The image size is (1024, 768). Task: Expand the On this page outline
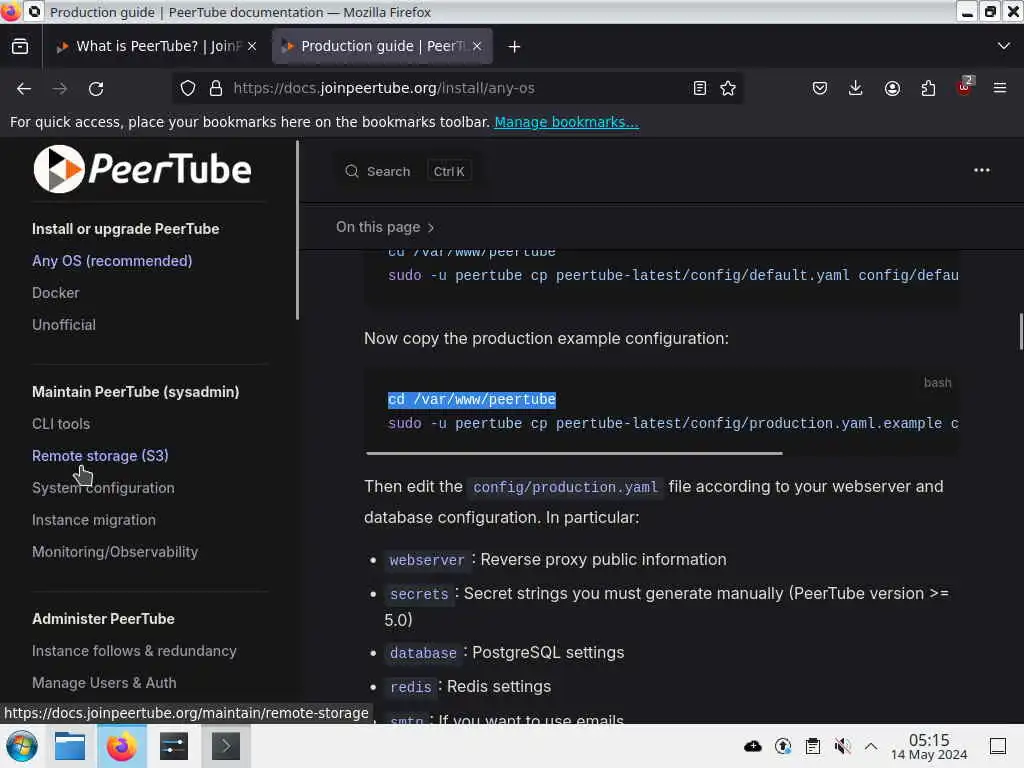tap(385, 227)
